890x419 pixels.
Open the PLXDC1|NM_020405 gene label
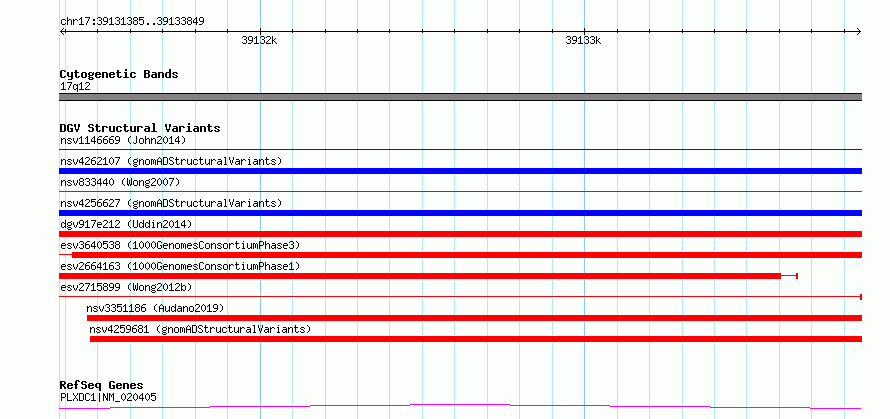click(108, 397)
